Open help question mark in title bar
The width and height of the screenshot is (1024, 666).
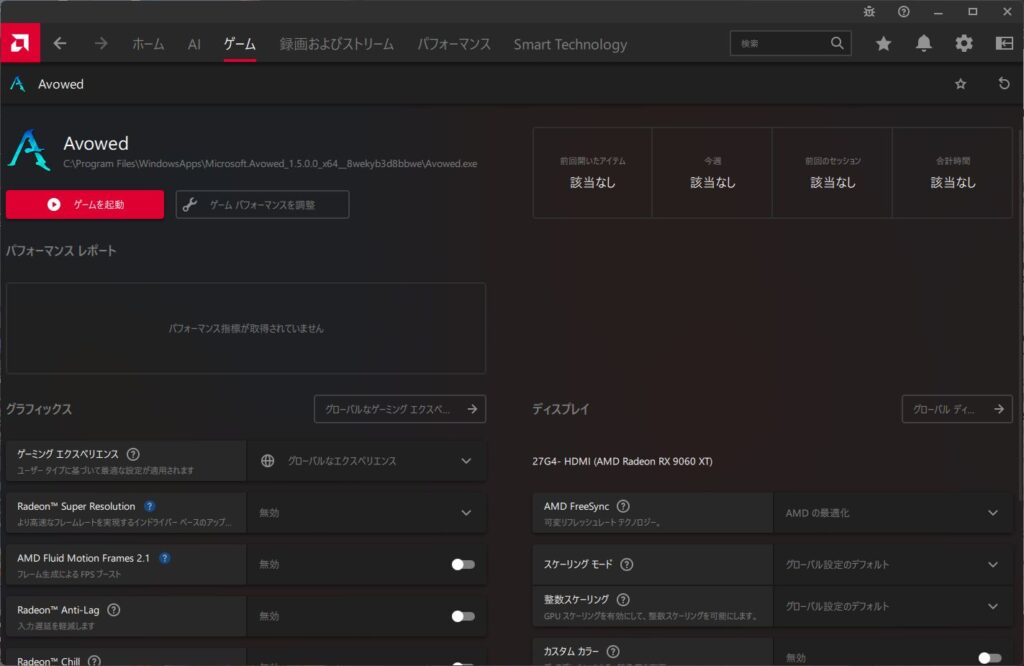(904, 12)
